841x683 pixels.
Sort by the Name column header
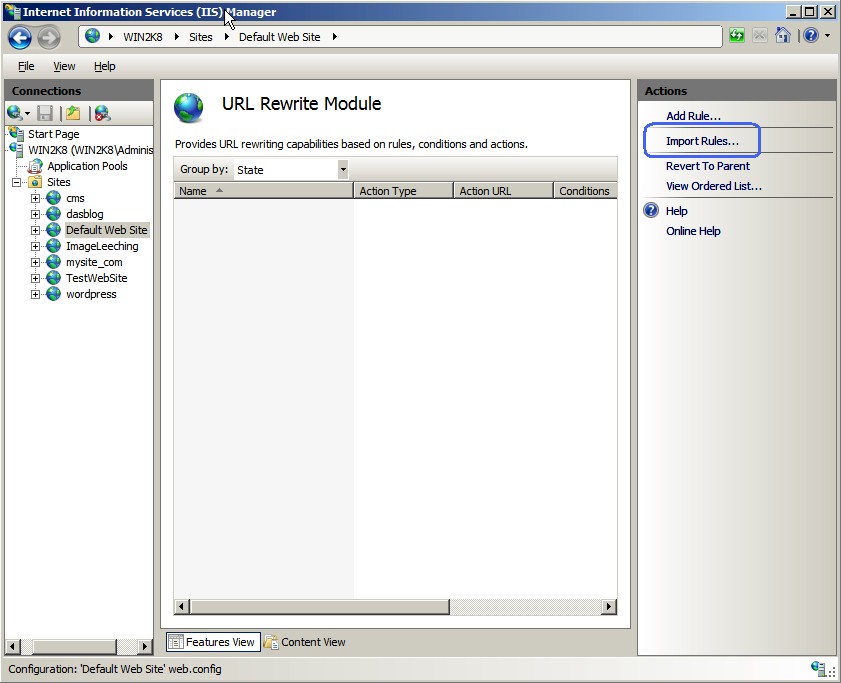pos(263,191)
